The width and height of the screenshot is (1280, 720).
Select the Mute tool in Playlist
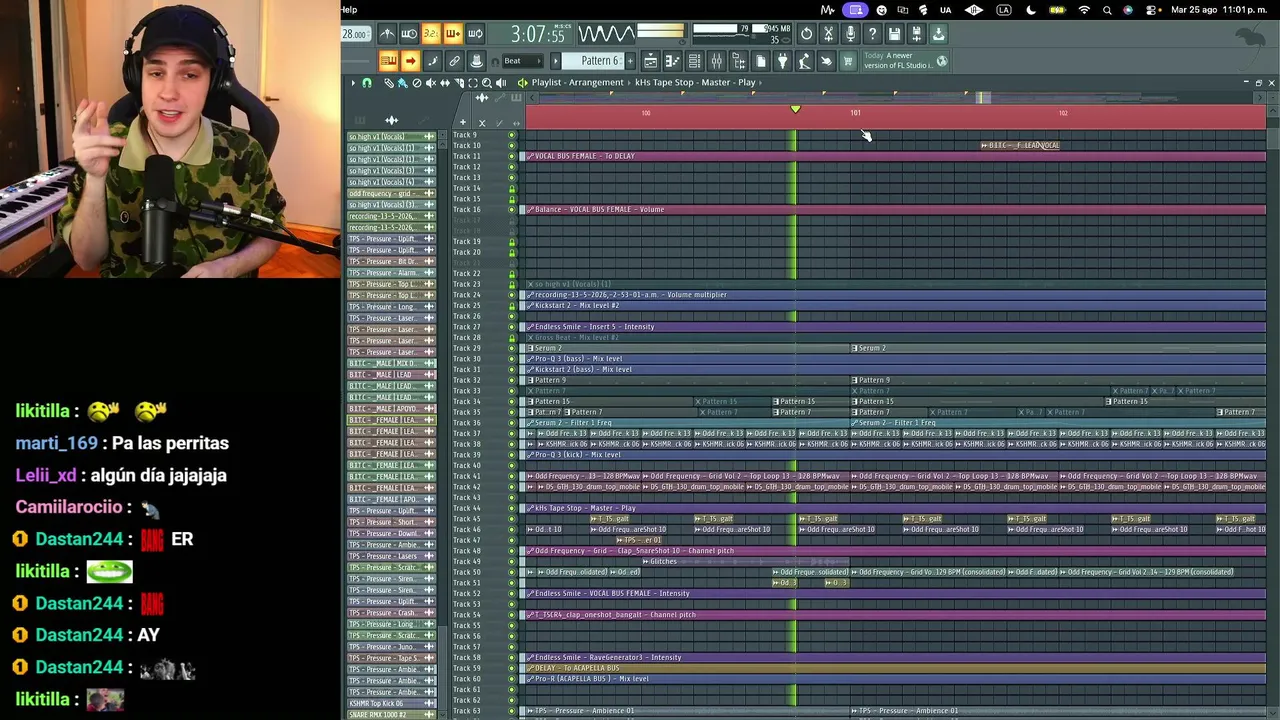point(430,83)
